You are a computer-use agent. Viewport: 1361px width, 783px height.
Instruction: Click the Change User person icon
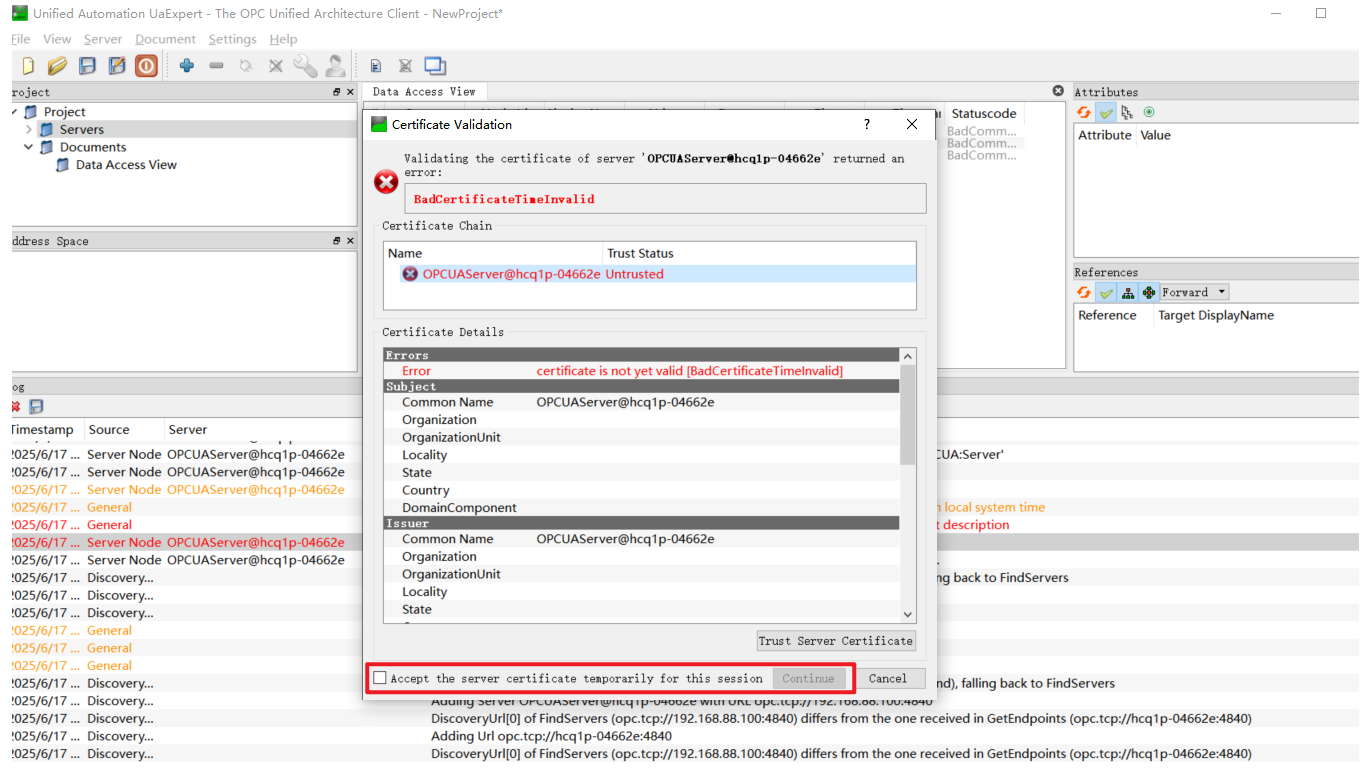click(x=335, y=66)
